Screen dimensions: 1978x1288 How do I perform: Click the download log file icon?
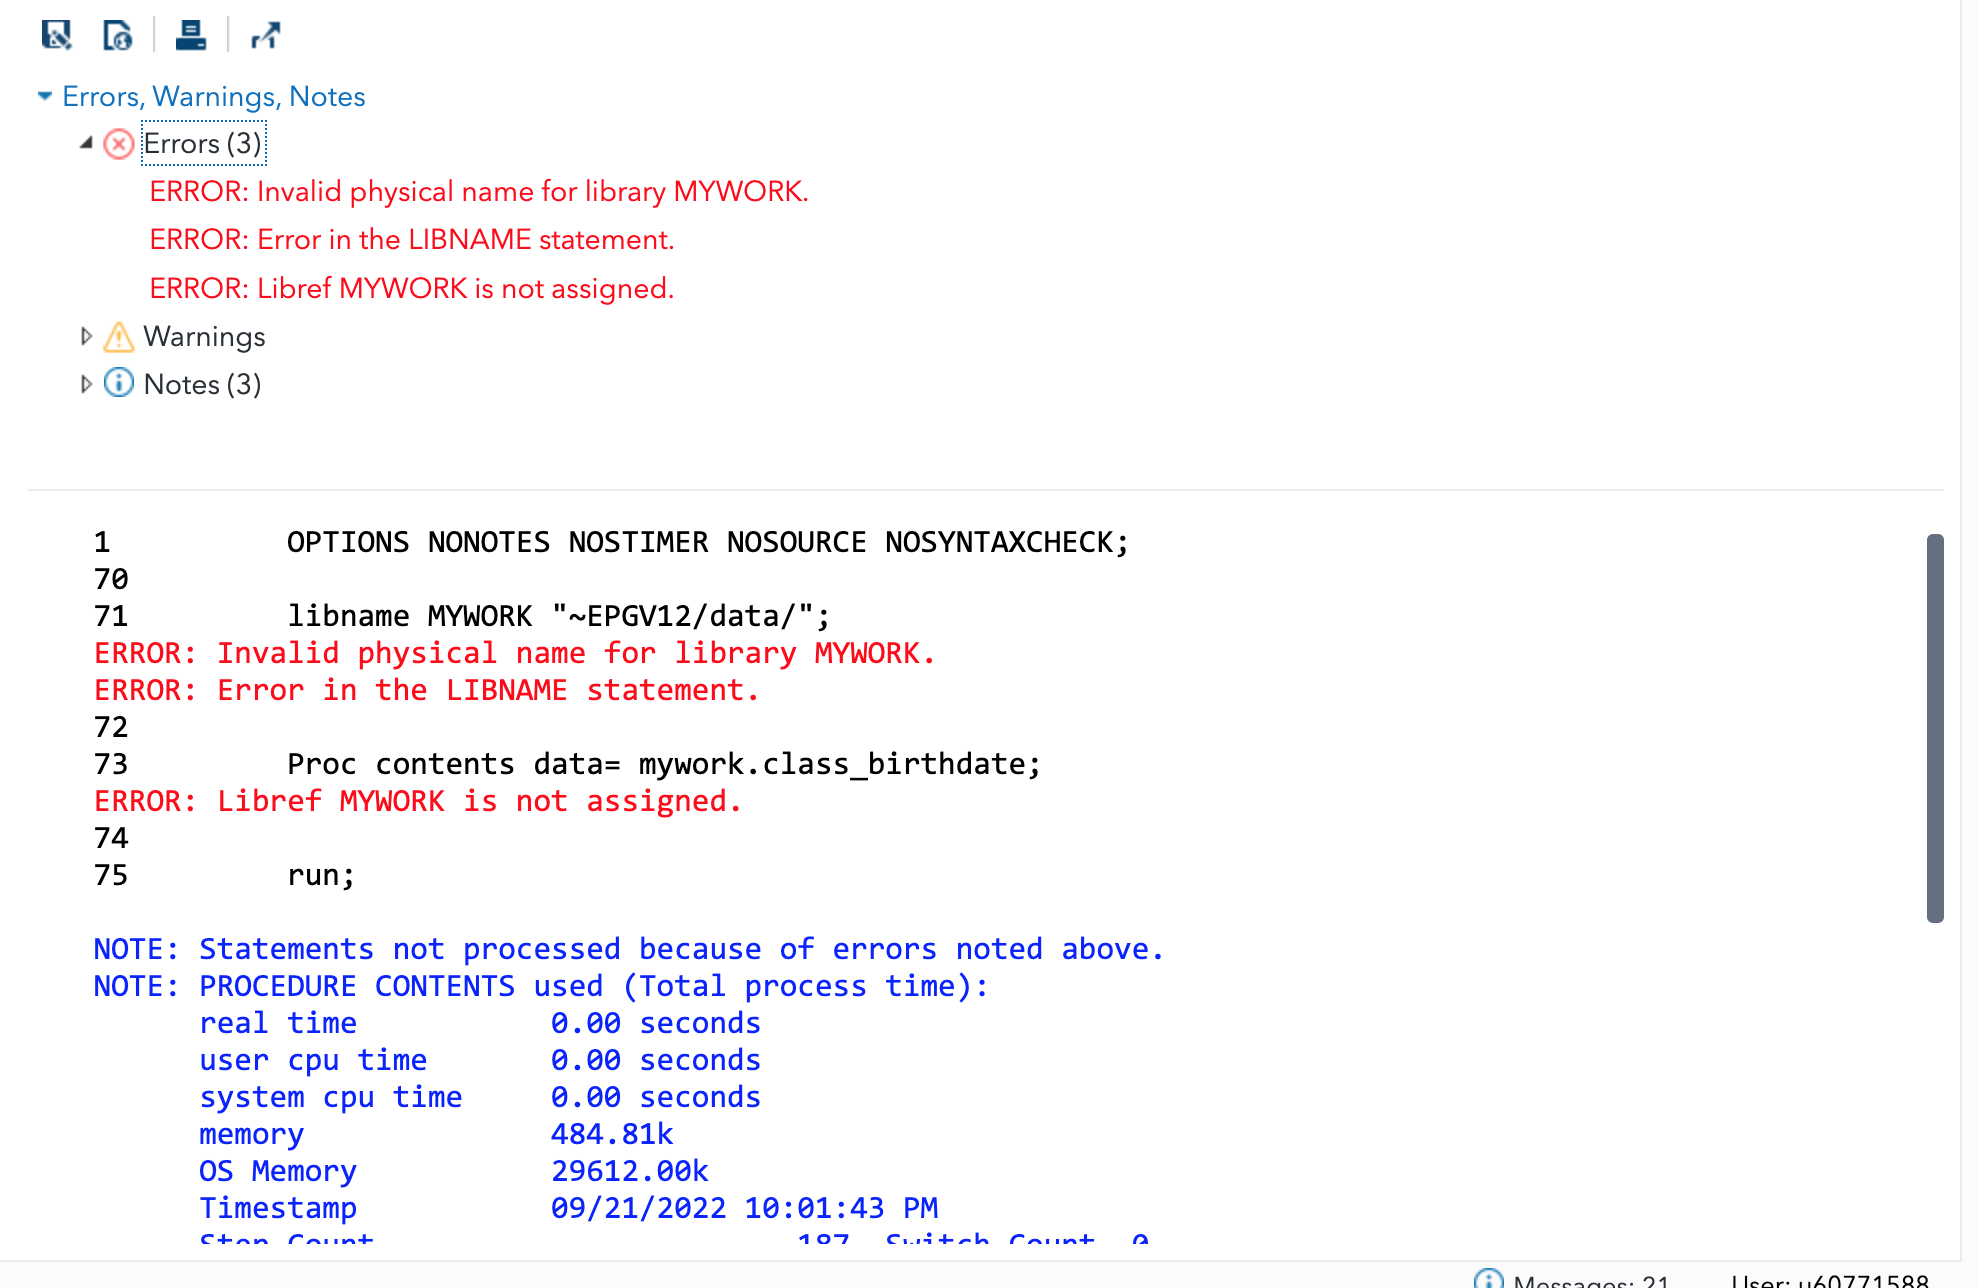point(56,36)
